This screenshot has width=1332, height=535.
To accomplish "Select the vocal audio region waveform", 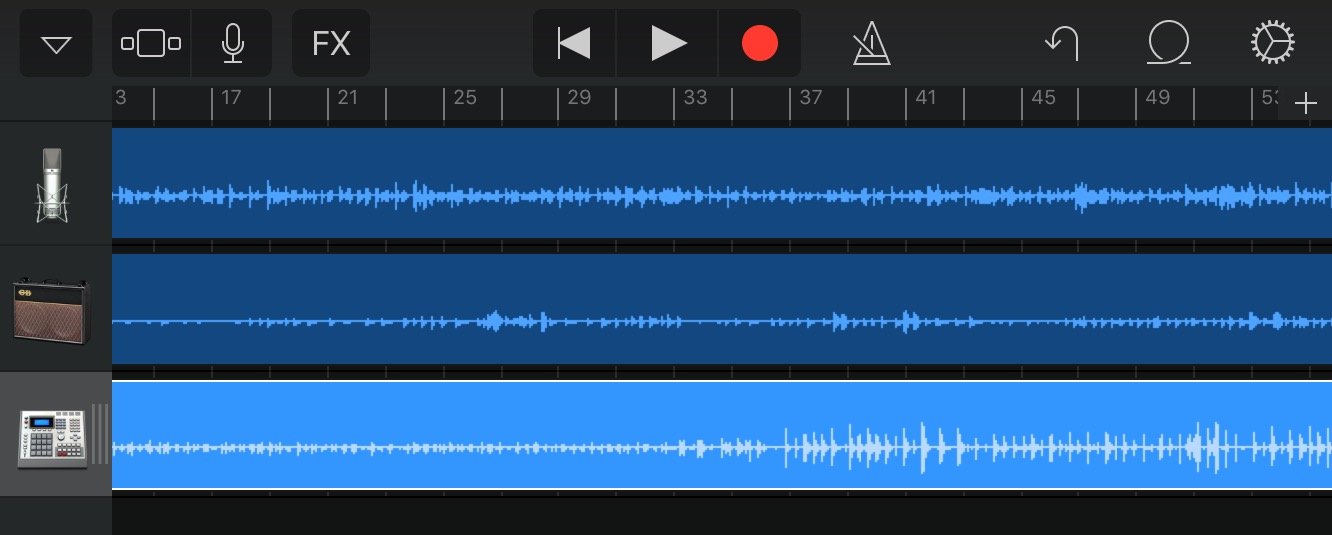I will point(720,183).
